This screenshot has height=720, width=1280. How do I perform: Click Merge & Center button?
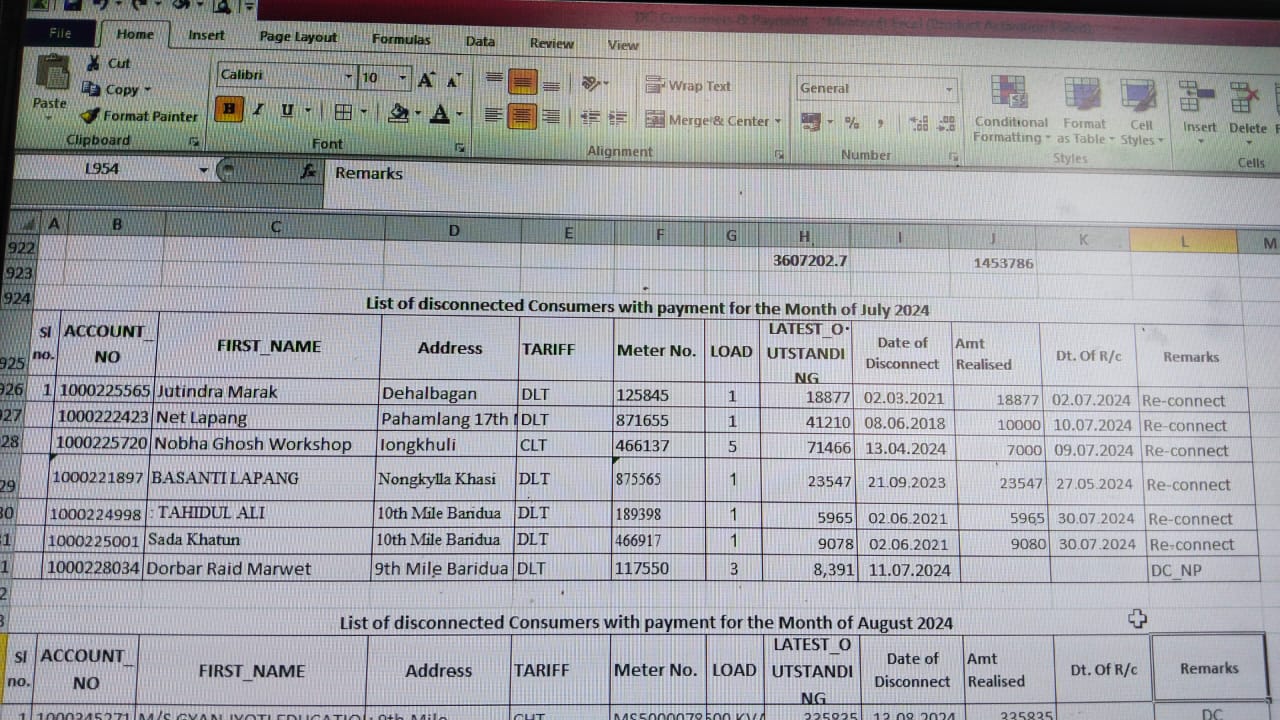point(707,121)
